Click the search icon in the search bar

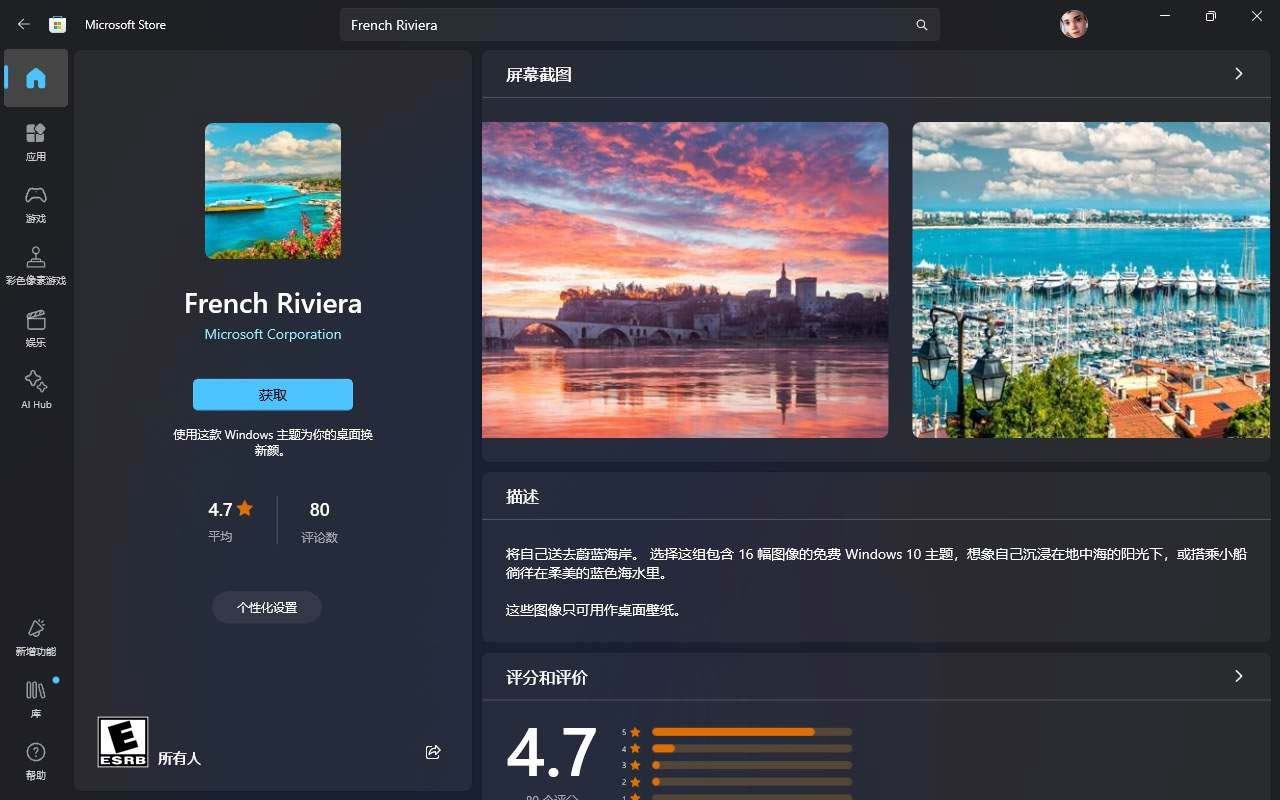921,25
